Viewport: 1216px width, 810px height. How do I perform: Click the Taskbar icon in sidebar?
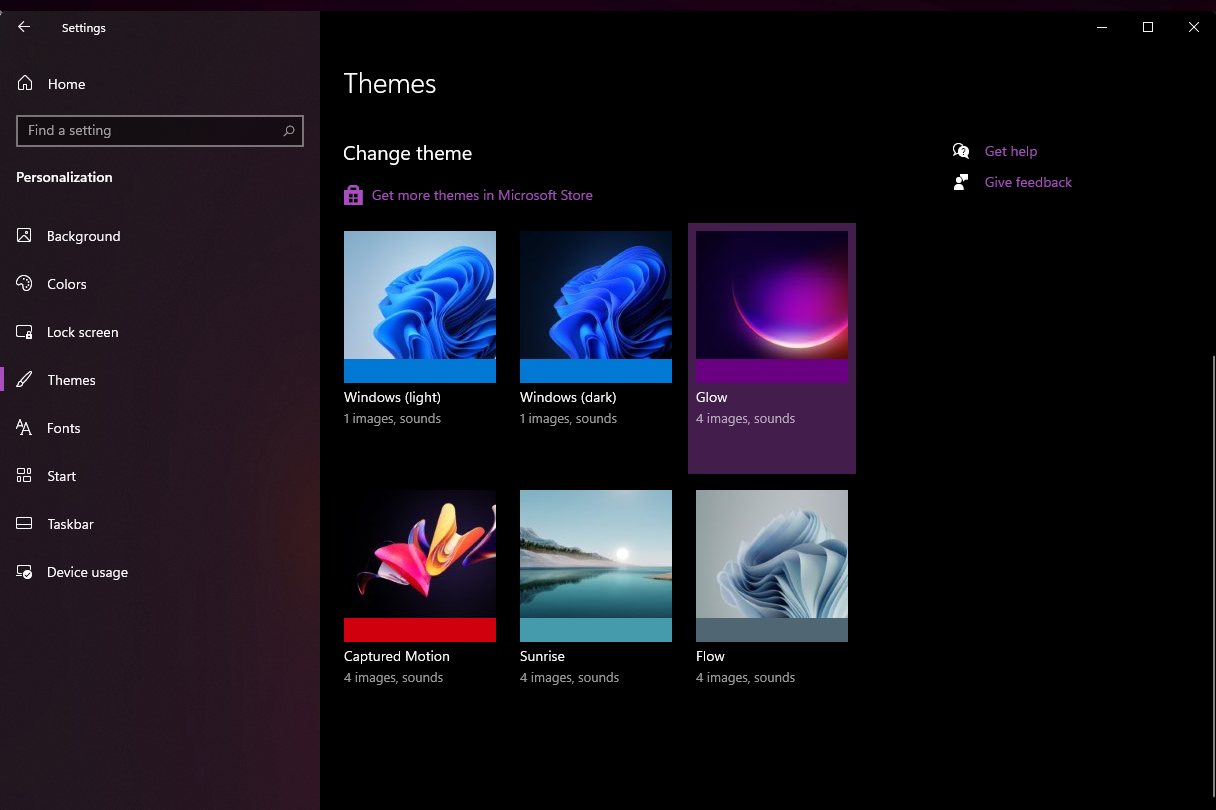click(25, 524)
